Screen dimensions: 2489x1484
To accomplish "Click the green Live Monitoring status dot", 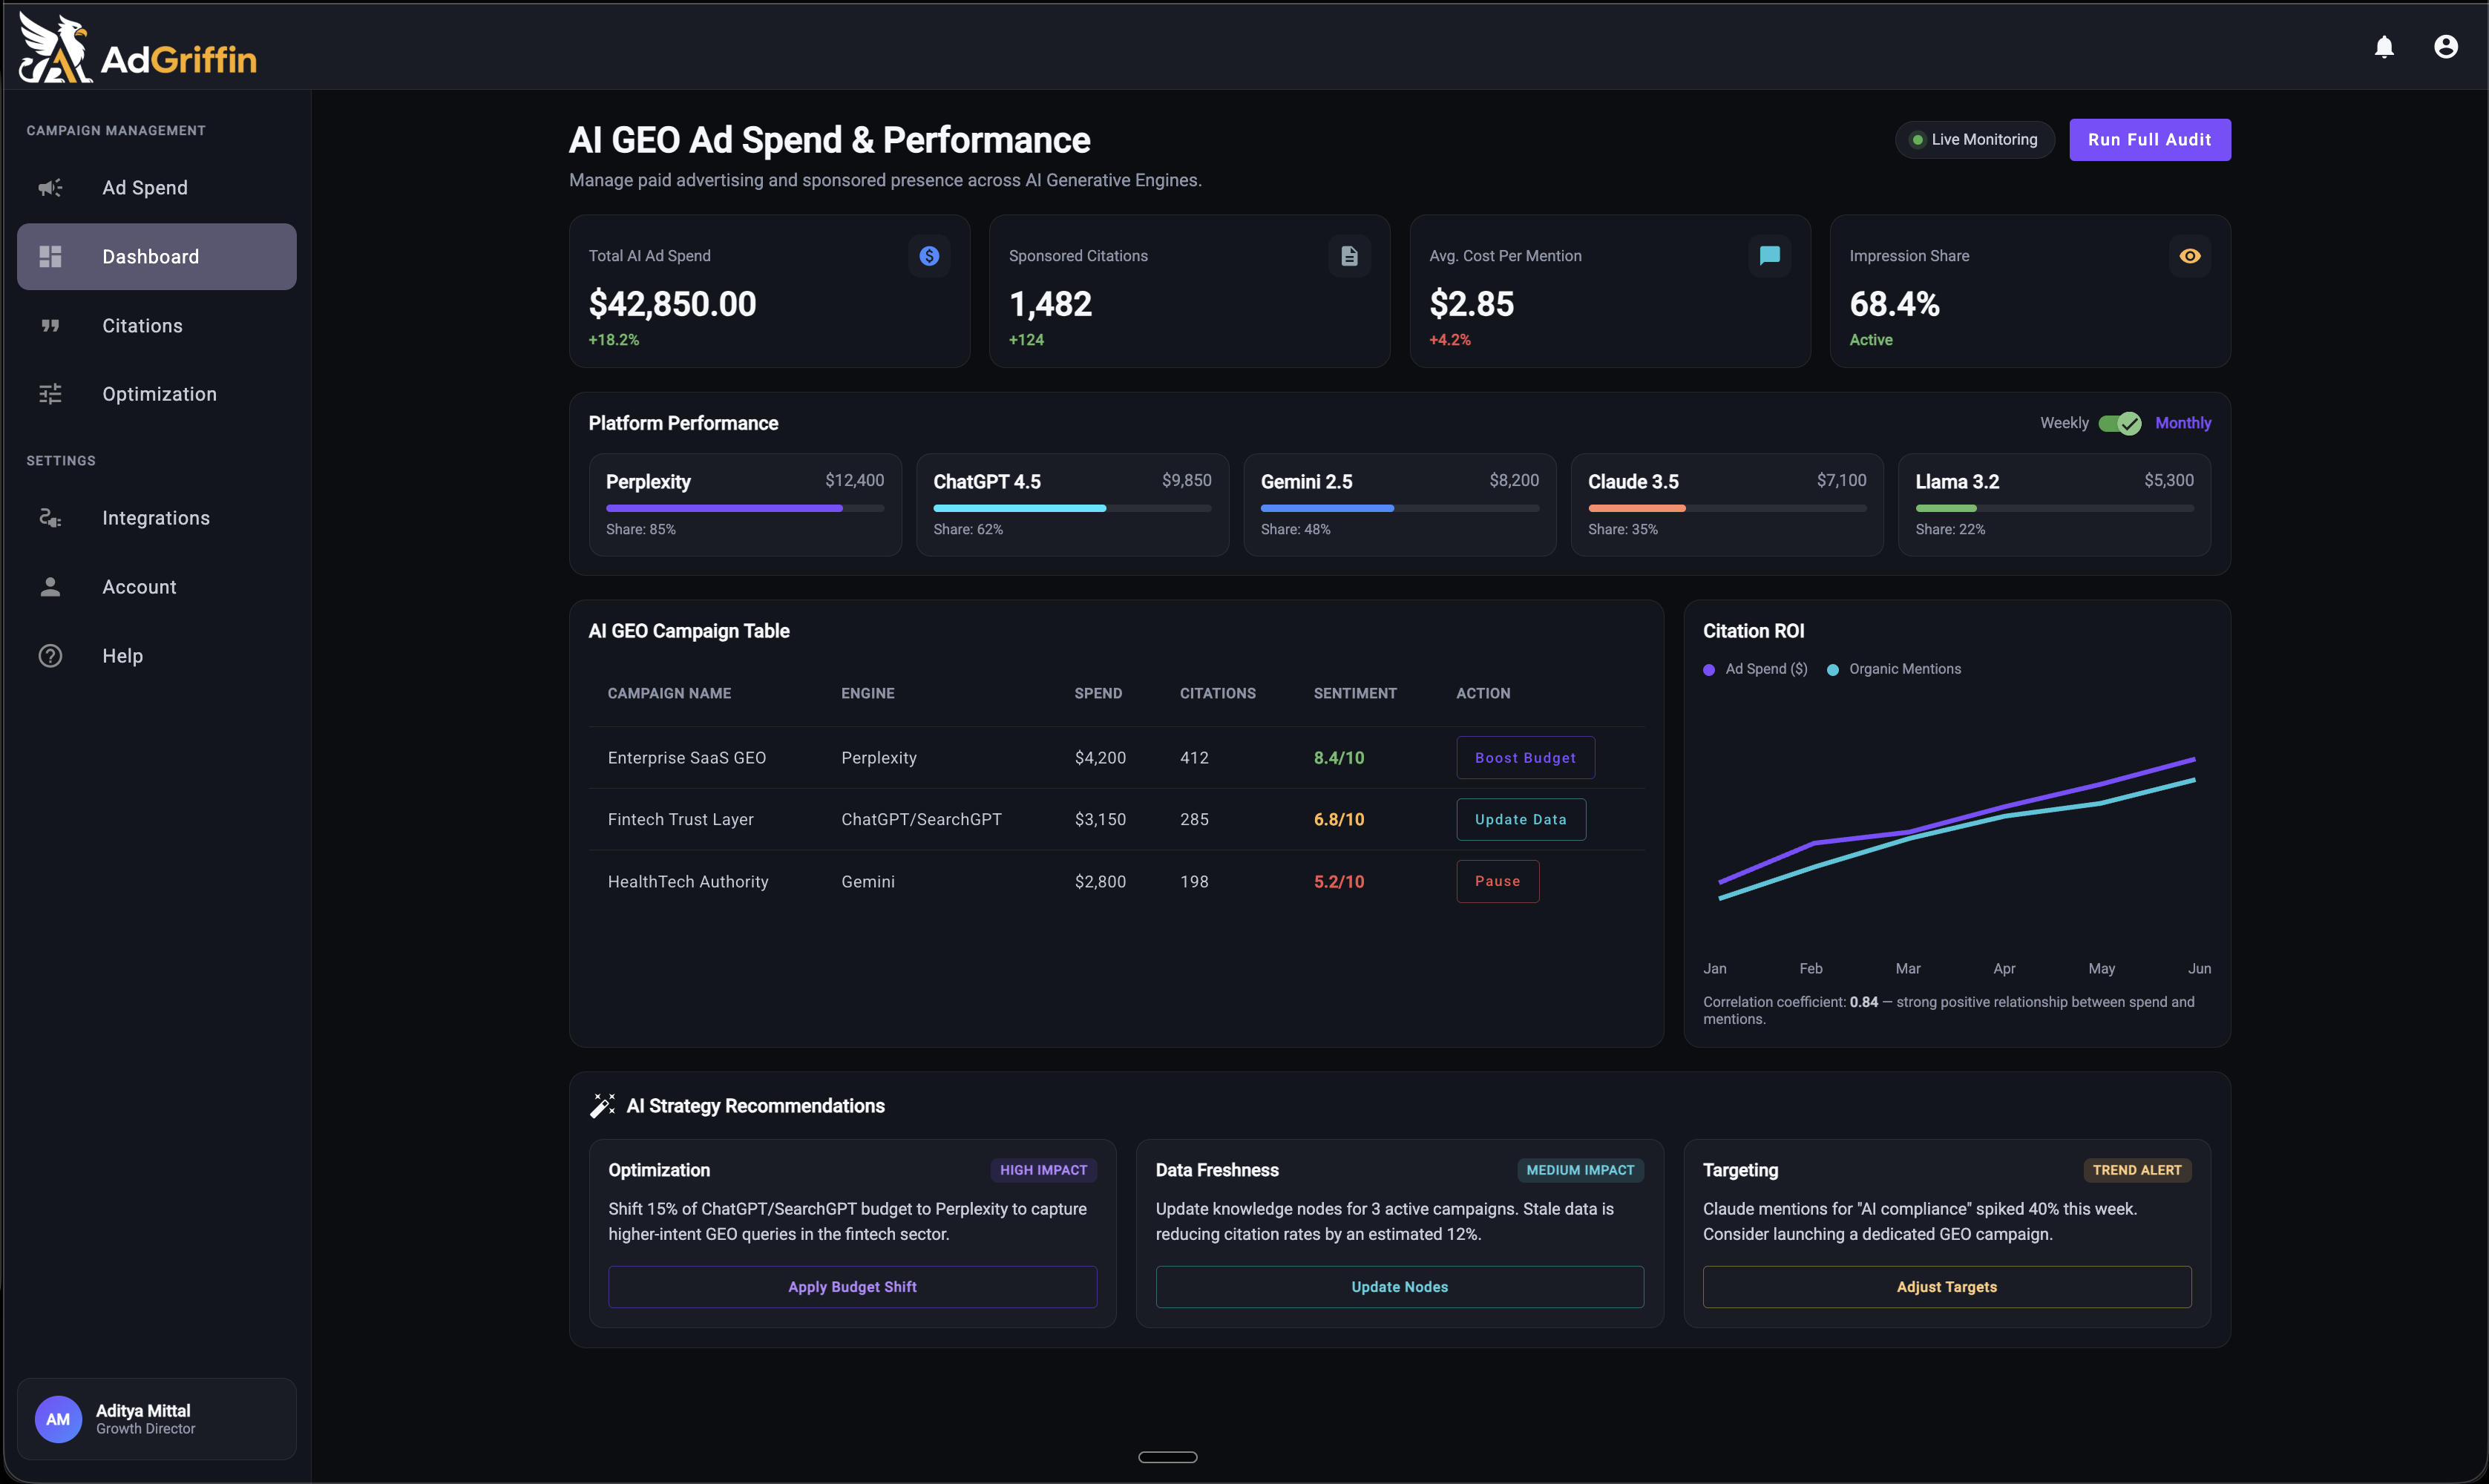I will click(x=1918, y=140).
